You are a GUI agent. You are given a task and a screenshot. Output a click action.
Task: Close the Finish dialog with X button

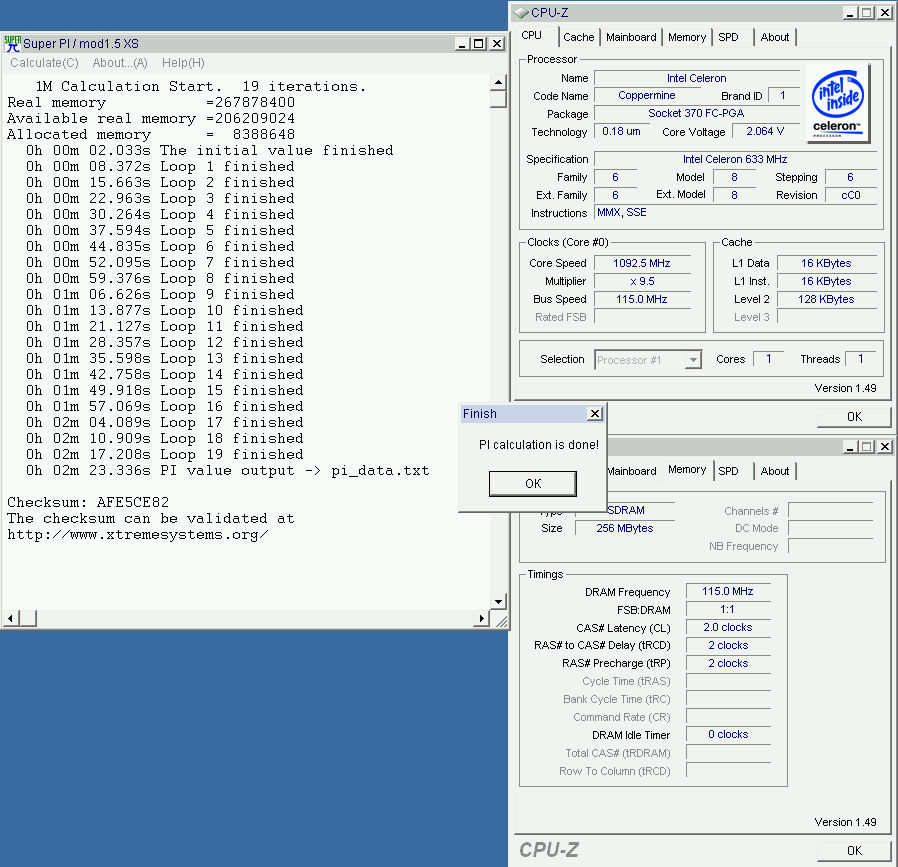595,413
